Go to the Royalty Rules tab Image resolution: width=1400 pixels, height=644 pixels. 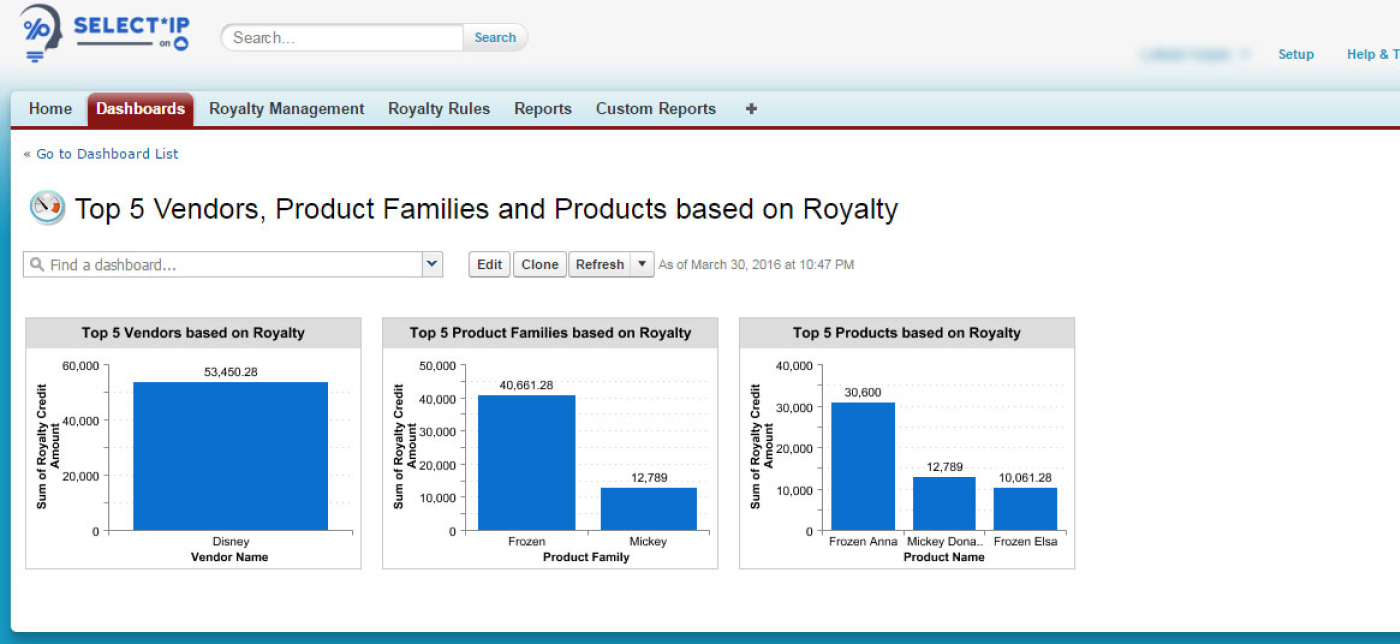pos(439,109)
